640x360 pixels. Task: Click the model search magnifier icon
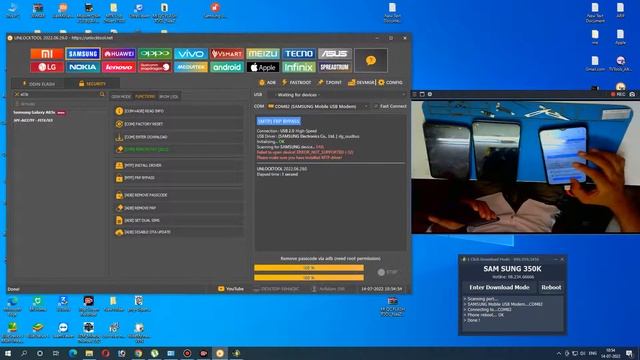pos(102,94)
